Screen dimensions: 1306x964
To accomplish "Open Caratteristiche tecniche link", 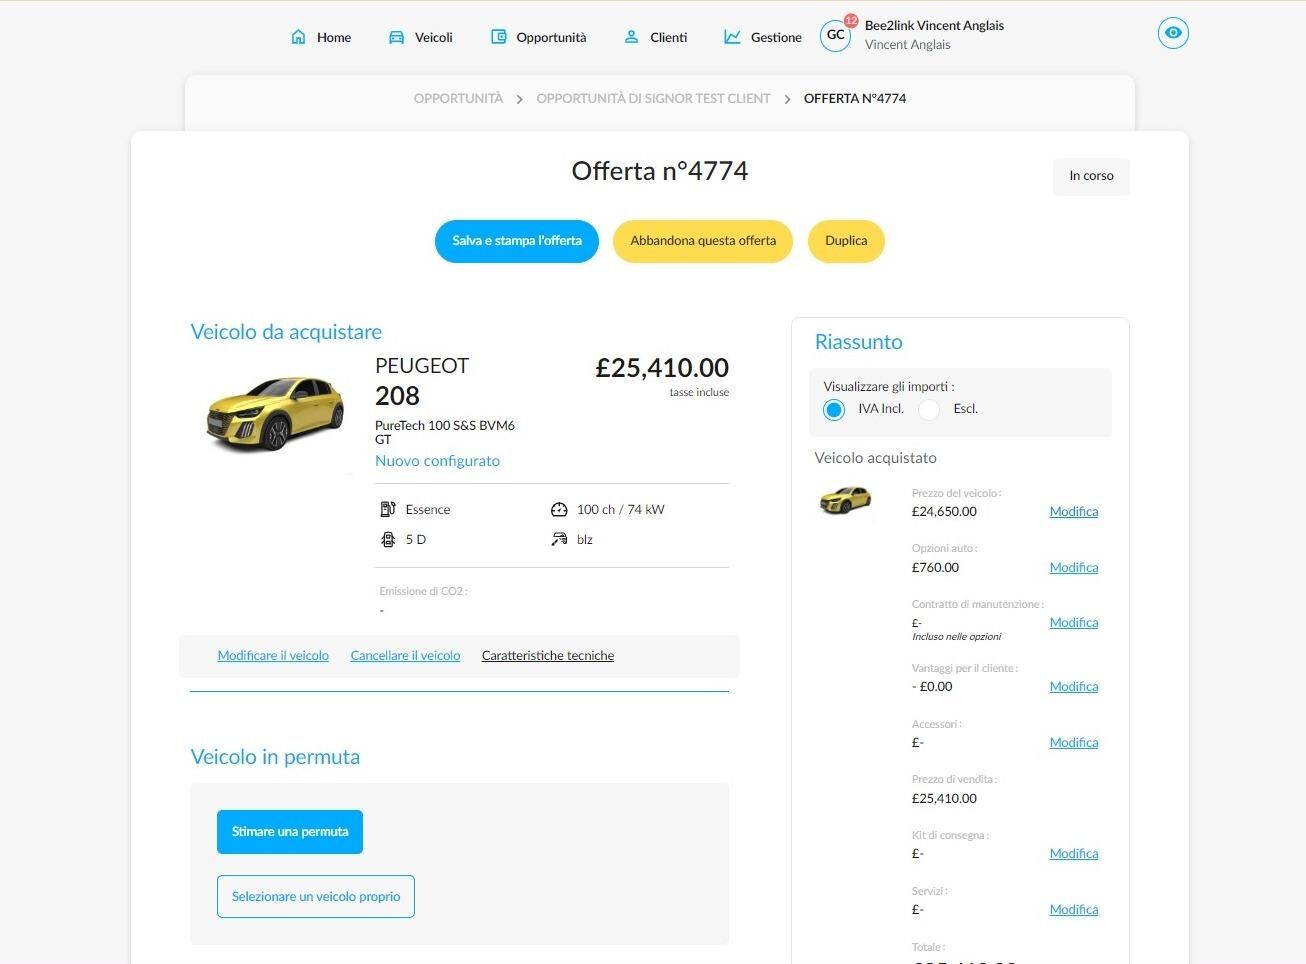I will pos(548,656).
